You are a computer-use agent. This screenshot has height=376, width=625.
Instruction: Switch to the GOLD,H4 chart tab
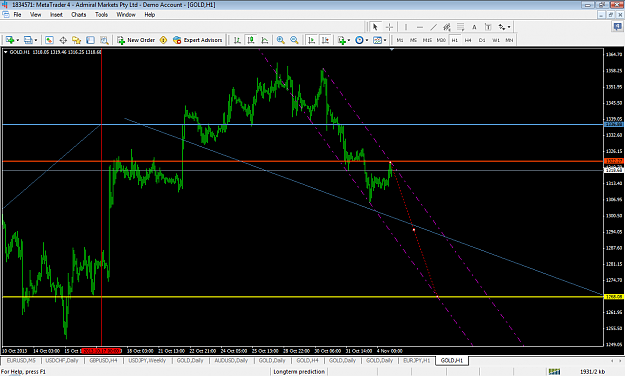click(307, 360)
